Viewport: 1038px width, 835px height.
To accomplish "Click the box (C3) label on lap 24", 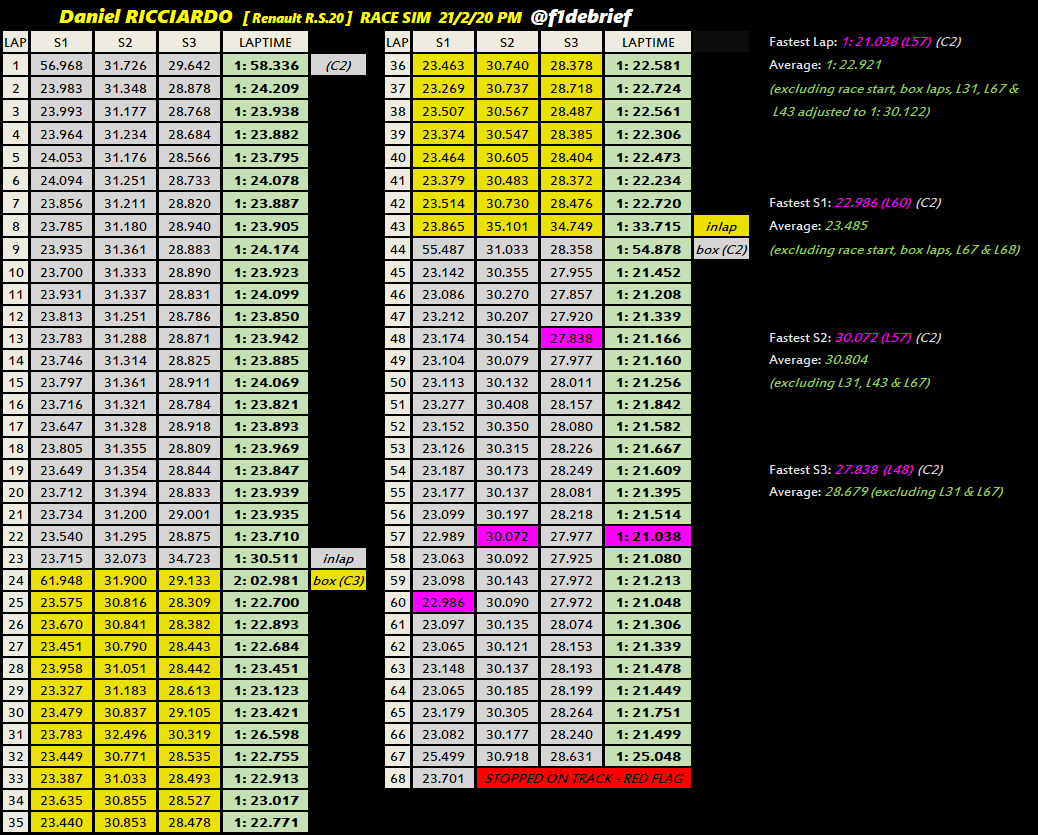I will [338, 580].
